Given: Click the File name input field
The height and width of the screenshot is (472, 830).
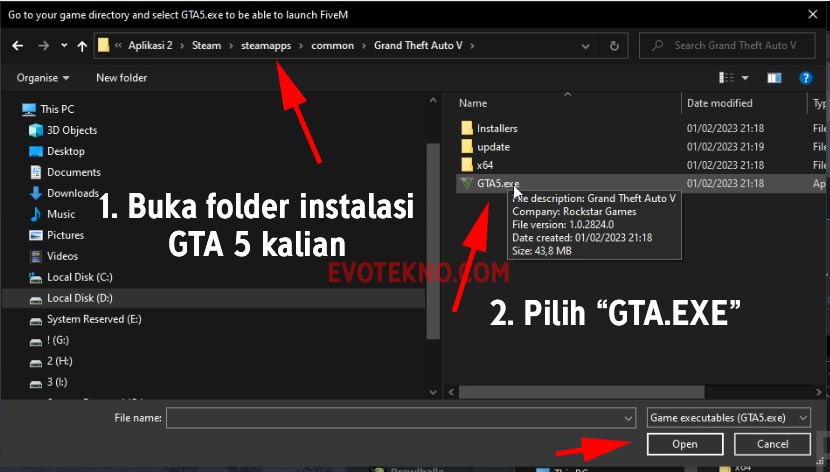Looking at the screenshot, I should pos(400,417).
